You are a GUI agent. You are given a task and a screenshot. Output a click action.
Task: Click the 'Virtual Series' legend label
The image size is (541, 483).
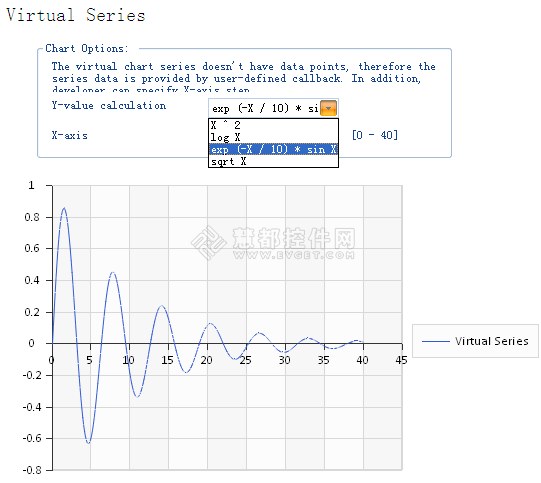491,341
